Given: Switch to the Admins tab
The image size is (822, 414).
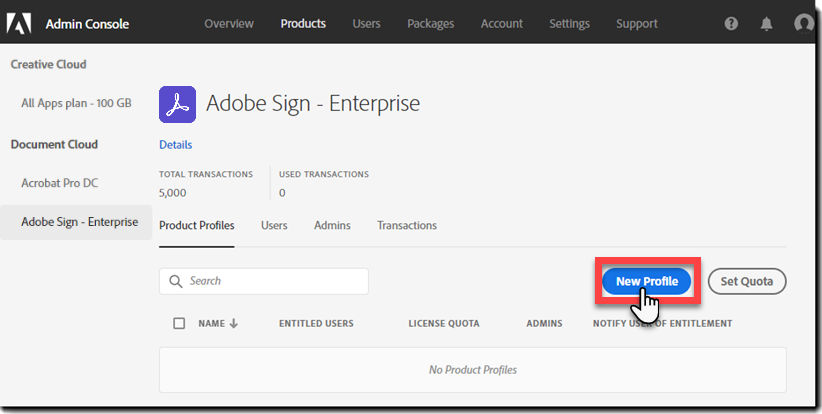Looking at the screenshot, I should tap(332, 225).
